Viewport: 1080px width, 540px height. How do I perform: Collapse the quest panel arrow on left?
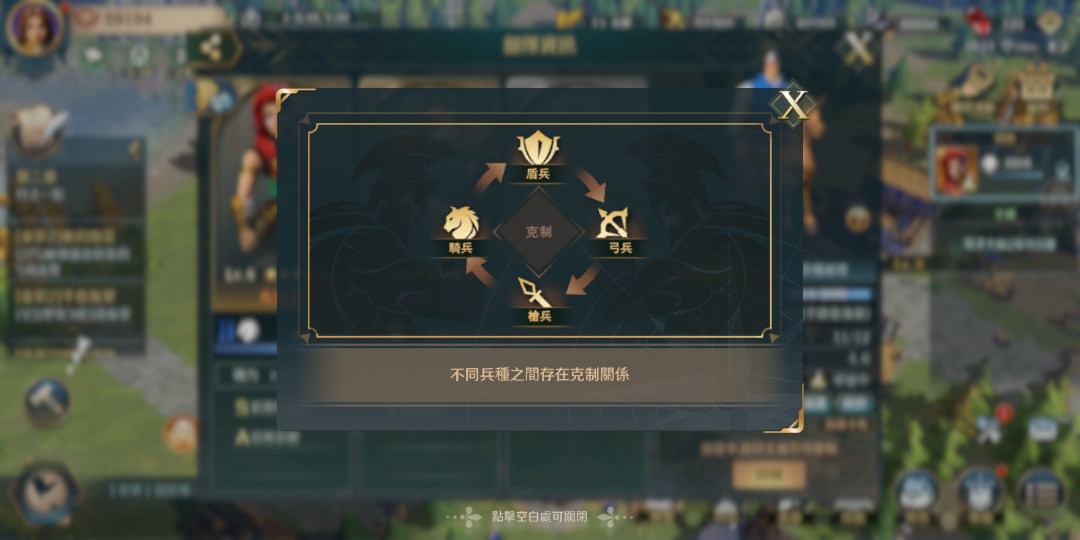[x=134, y=148]
